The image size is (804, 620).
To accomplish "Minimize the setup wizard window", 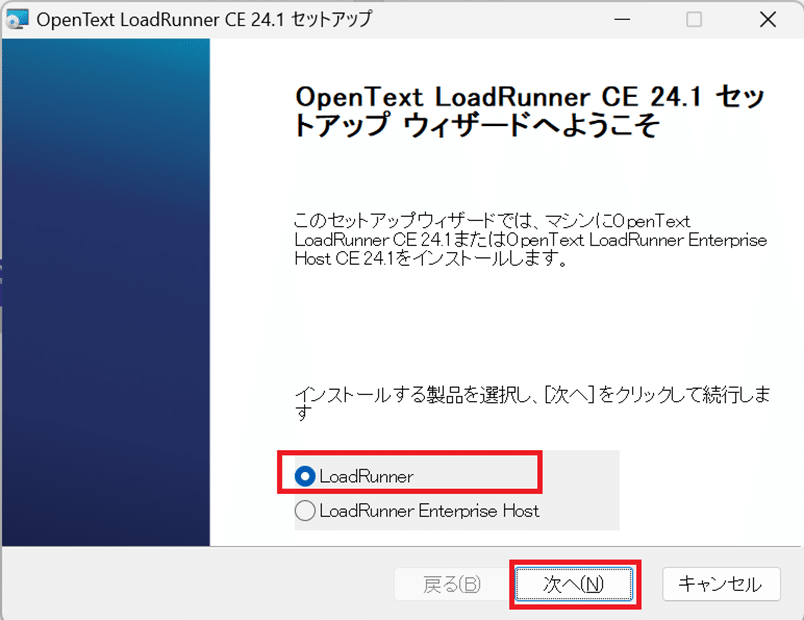I will point(622,19).
